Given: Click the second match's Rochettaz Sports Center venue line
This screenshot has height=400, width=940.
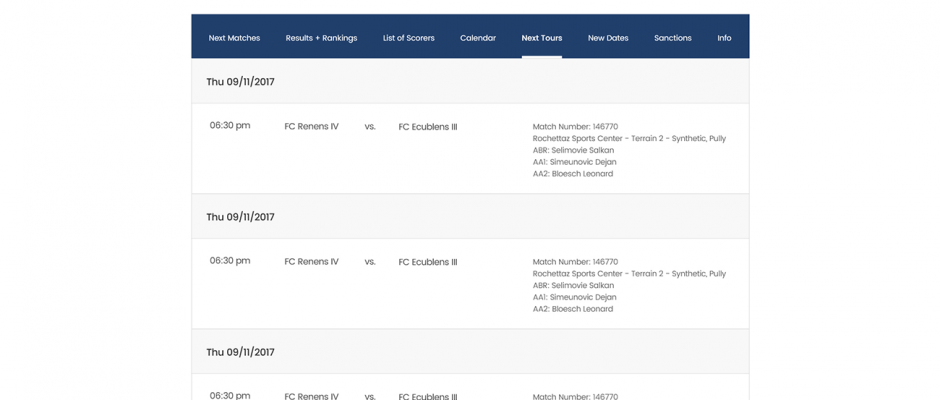Looking at the screenshot, I should (x=629, y=273).
